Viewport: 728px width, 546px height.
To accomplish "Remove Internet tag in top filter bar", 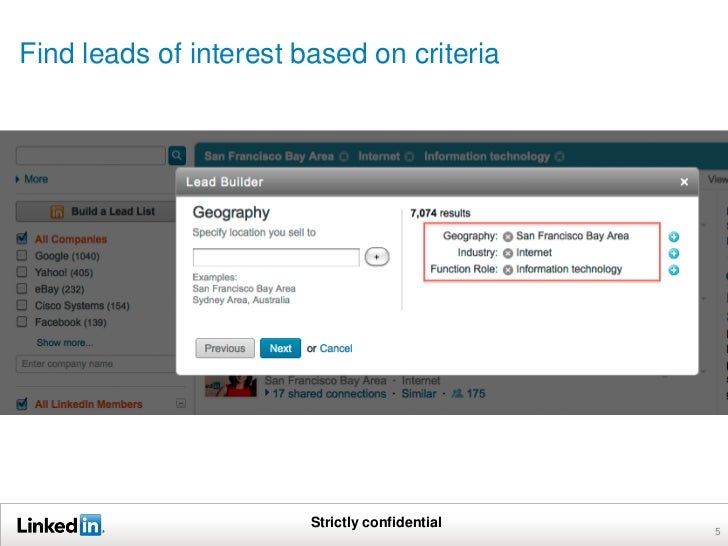I will point(409,156).
